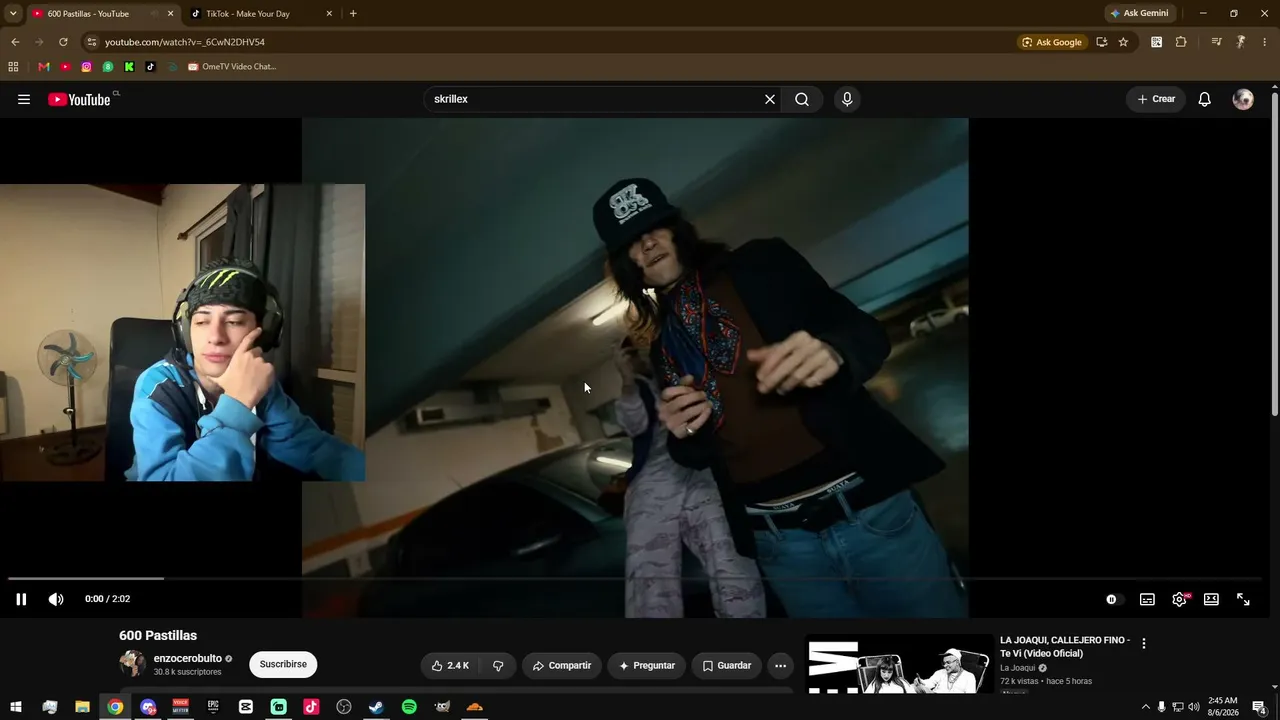Open a new browser tab

point(353,14)
